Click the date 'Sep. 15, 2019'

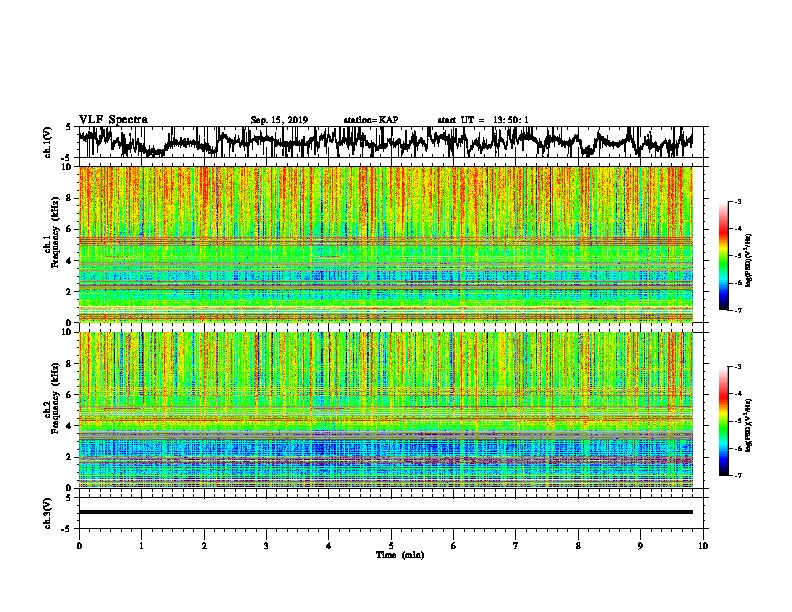pos(279,120)
